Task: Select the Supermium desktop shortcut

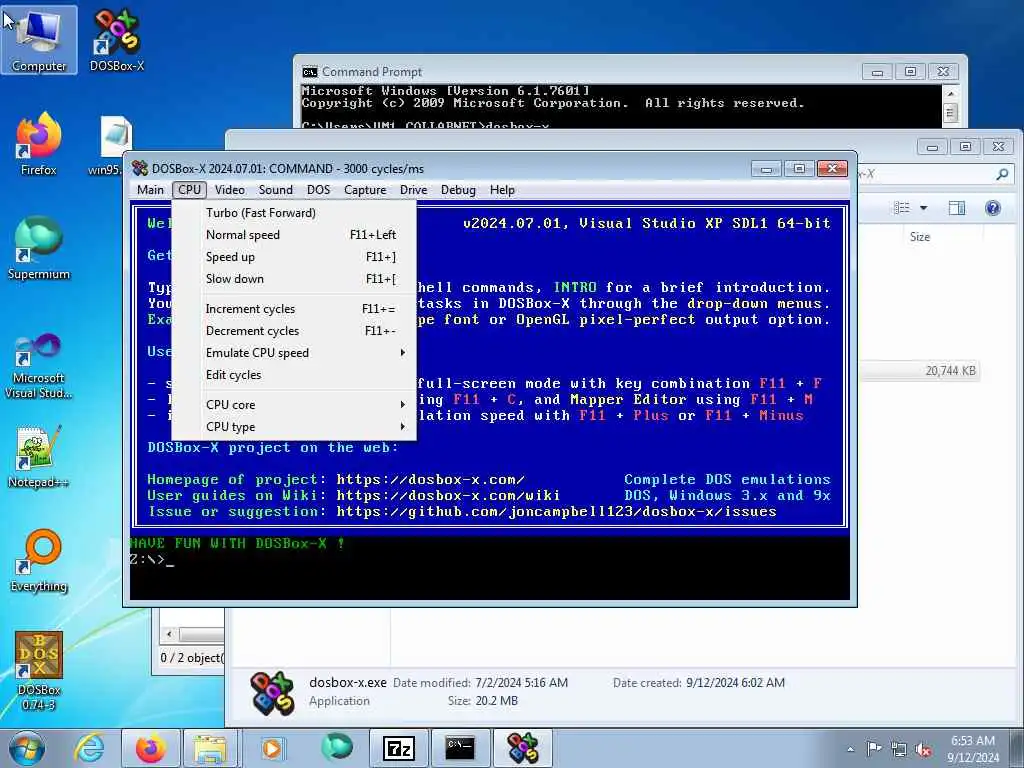Action: pos(39,248)
